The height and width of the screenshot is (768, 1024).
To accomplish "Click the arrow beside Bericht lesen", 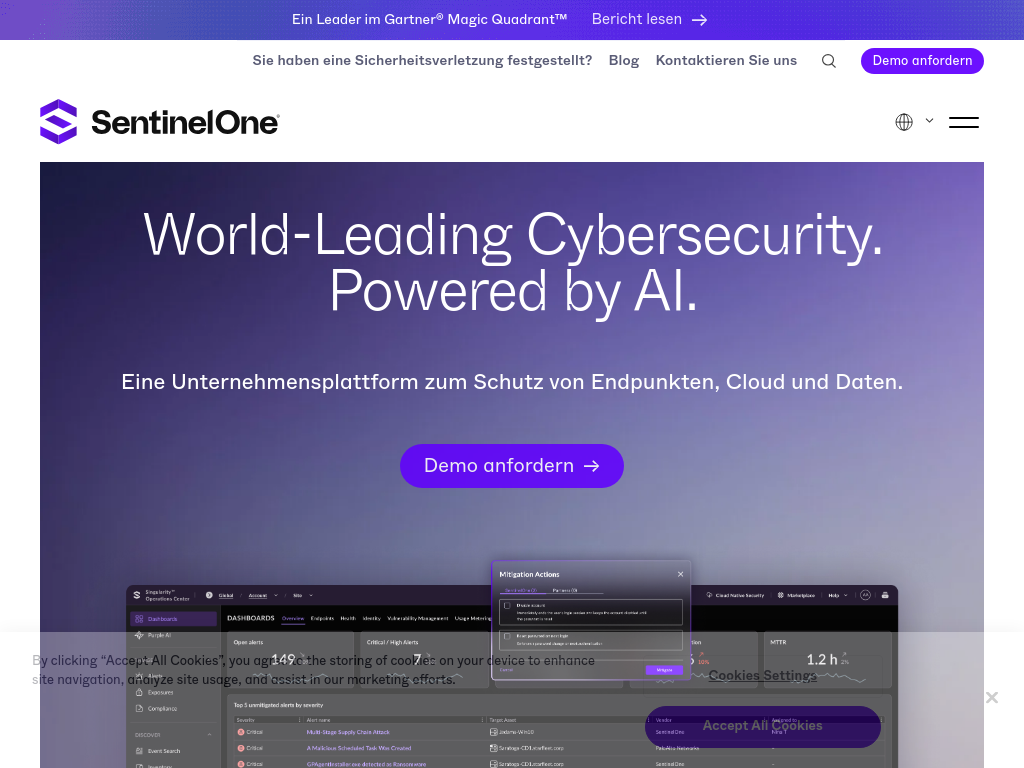I will (700, 20).
